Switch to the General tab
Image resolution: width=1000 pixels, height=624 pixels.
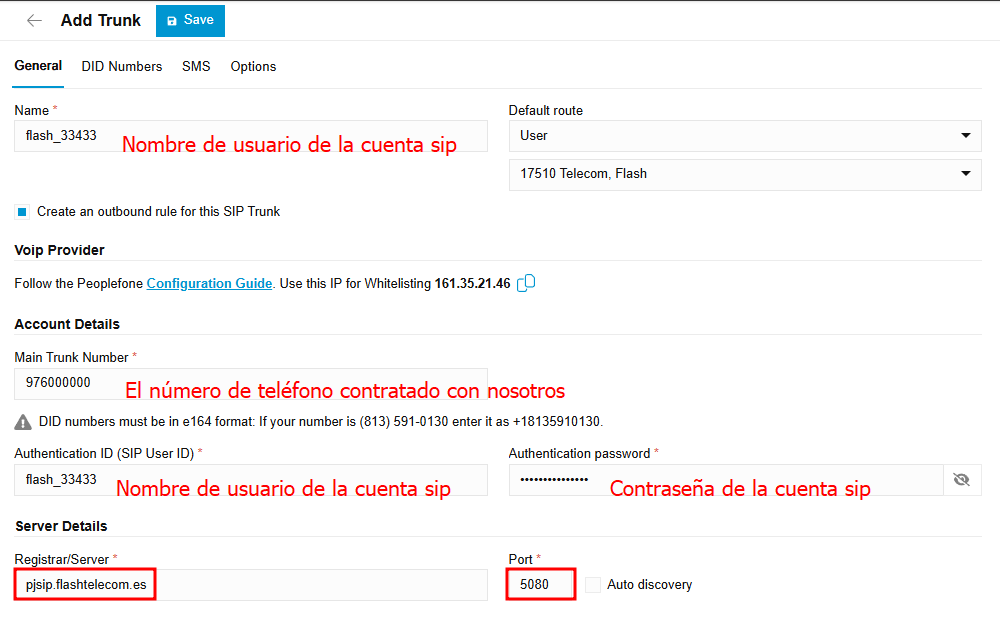38,66
